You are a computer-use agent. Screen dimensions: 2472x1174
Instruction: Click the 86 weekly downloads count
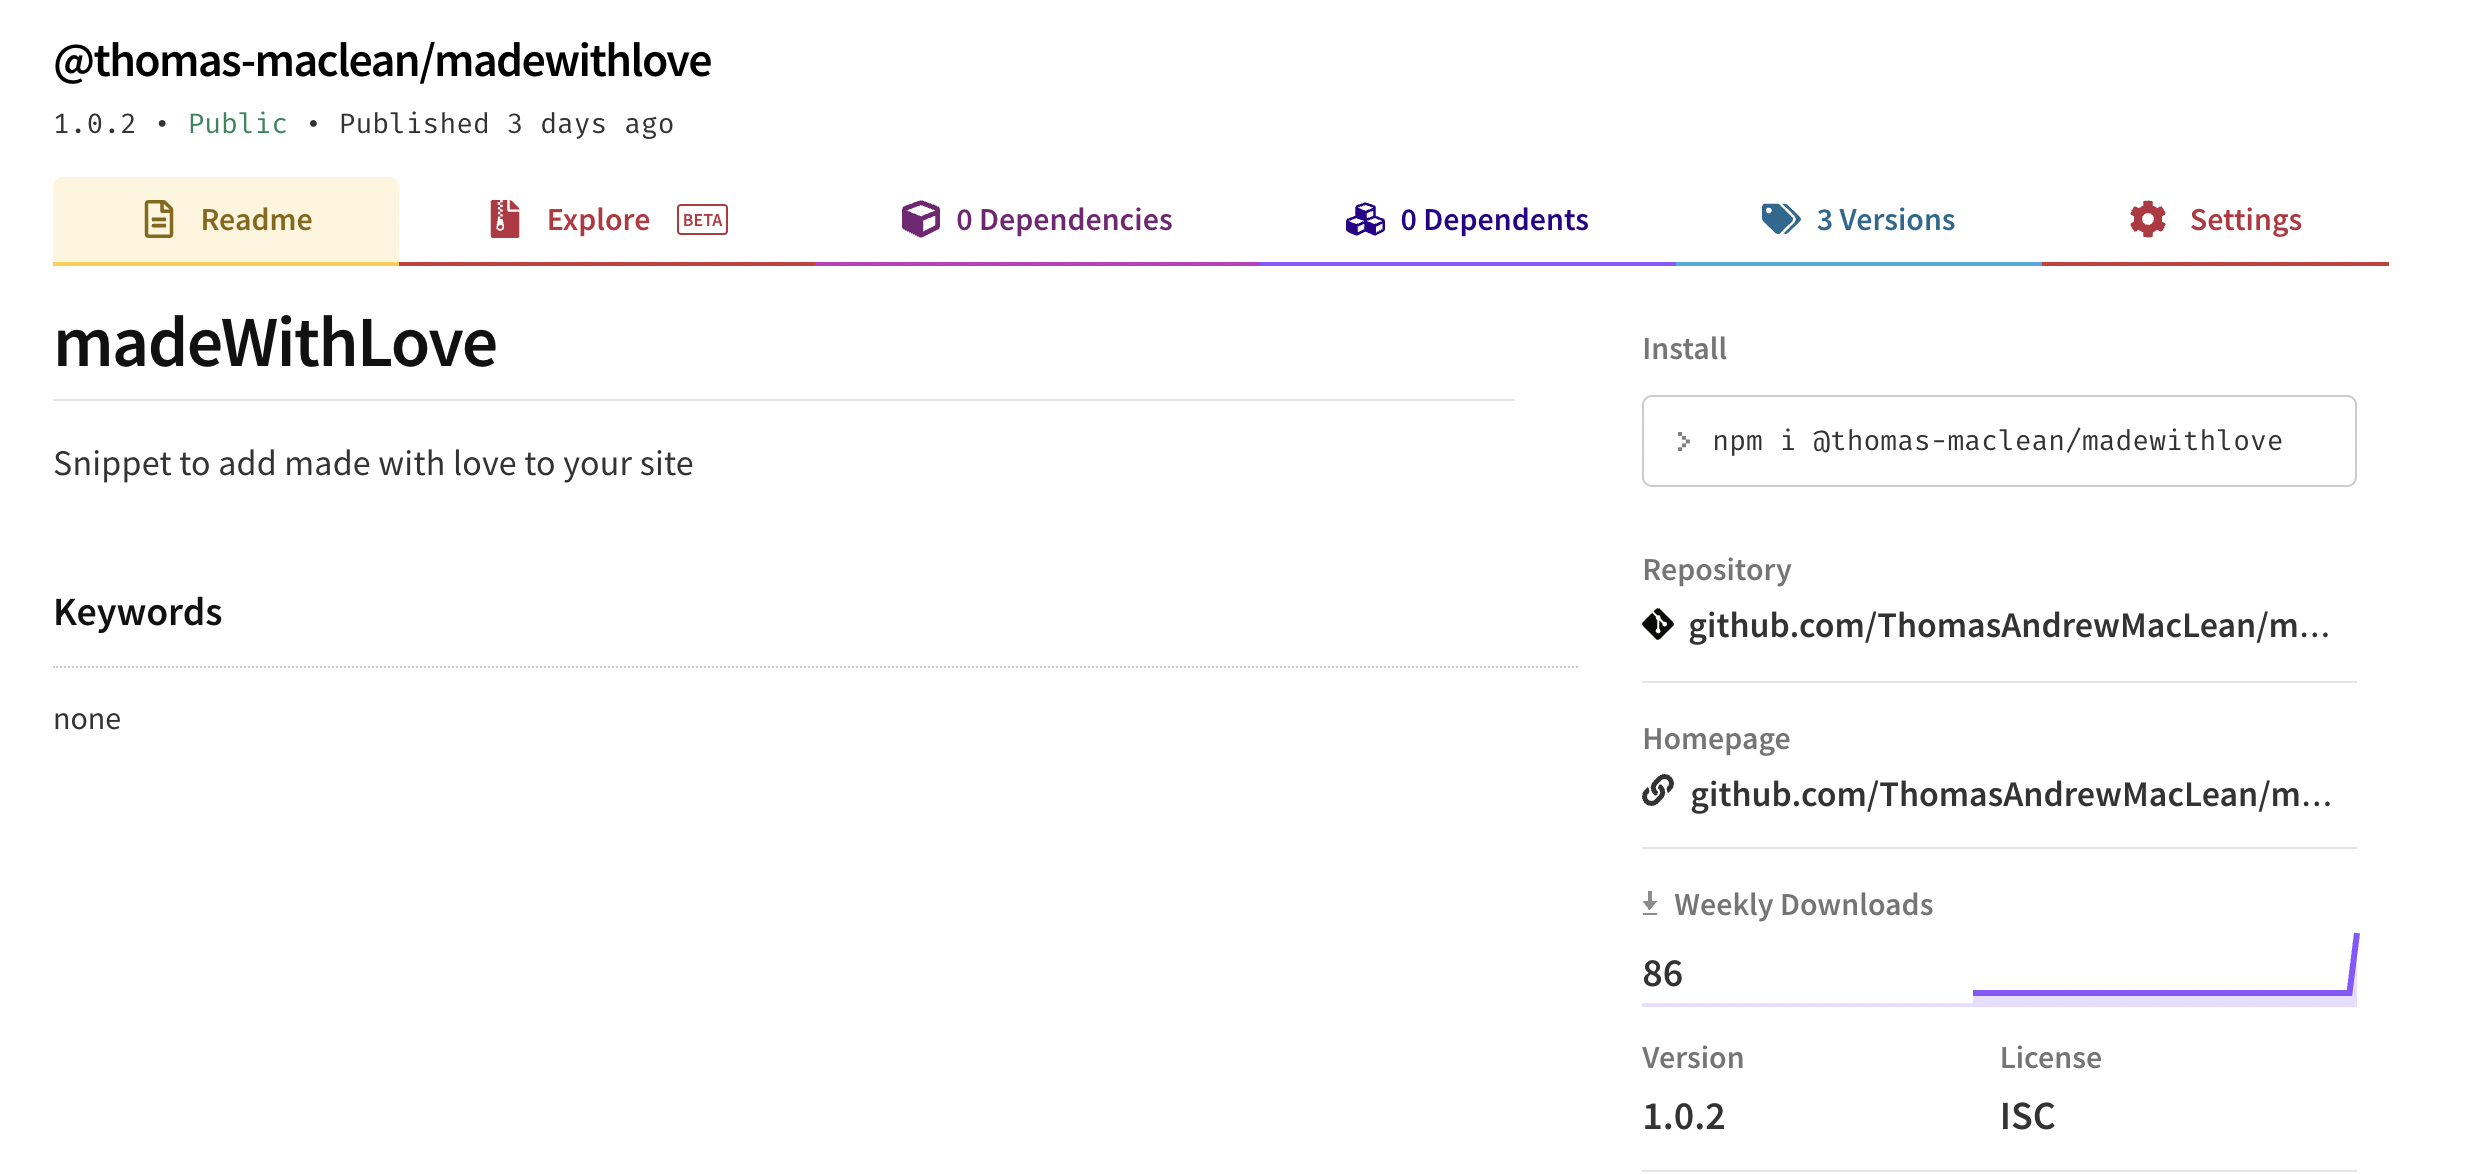tap(1662, 973)
